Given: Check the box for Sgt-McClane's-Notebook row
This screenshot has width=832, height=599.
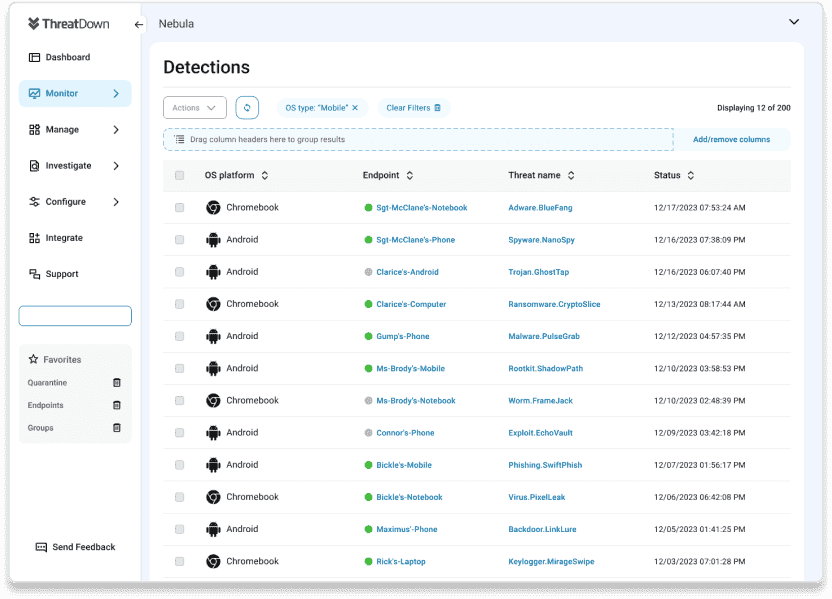Looking at the screenshot, I should pos(180,208).
